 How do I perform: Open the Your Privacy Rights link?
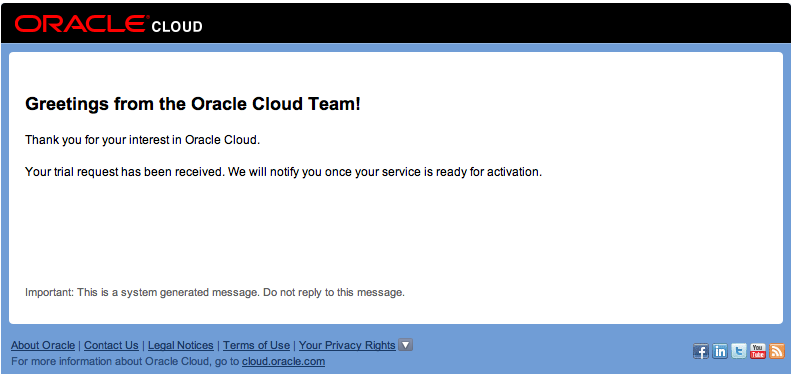(x=347, y=345)
